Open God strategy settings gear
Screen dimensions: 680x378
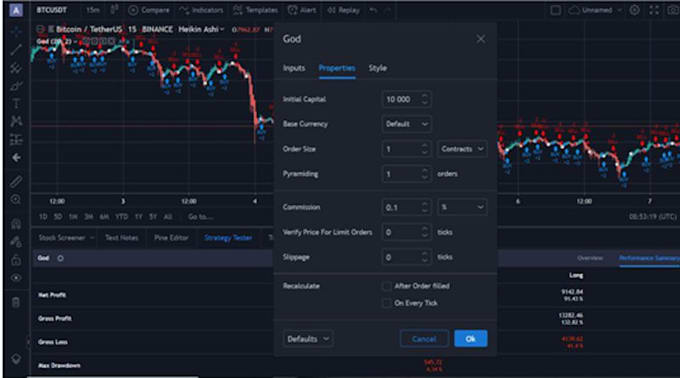60,258
